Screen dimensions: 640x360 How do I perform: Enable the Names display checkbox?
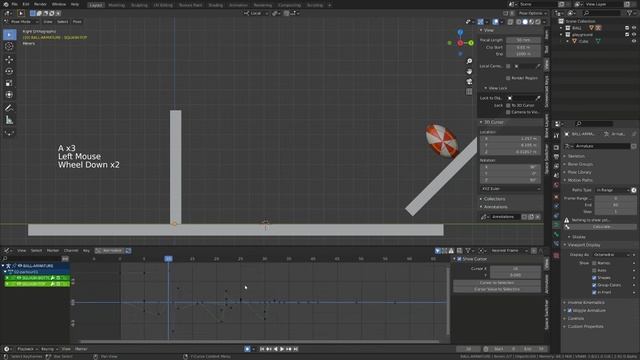click(x=594, y=263)
